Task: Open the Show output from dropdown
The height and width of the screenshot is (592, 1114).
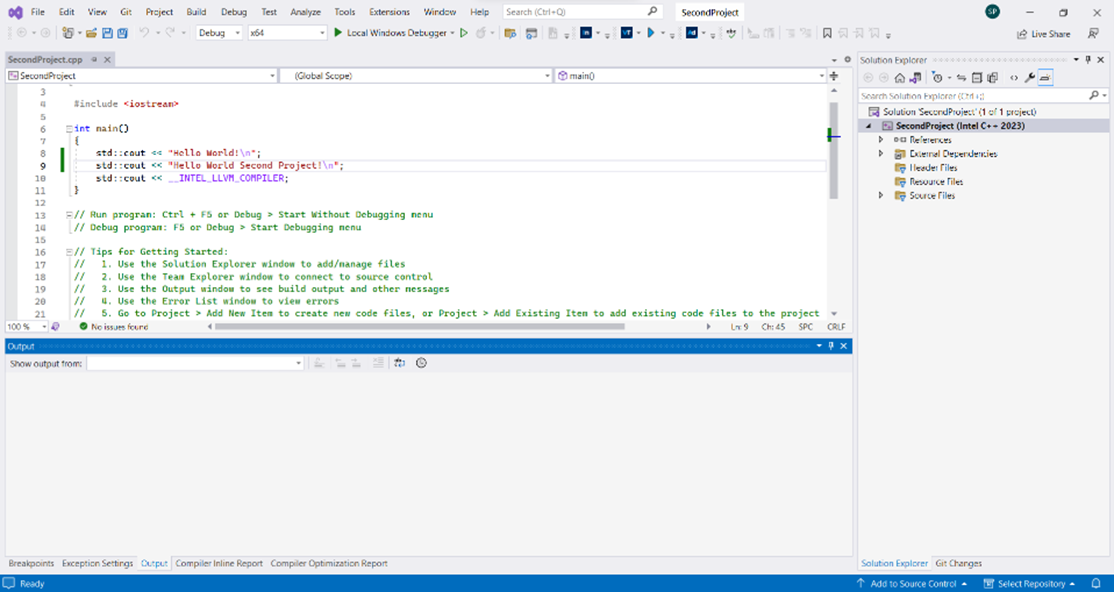Action: click(x=195, y=363)
